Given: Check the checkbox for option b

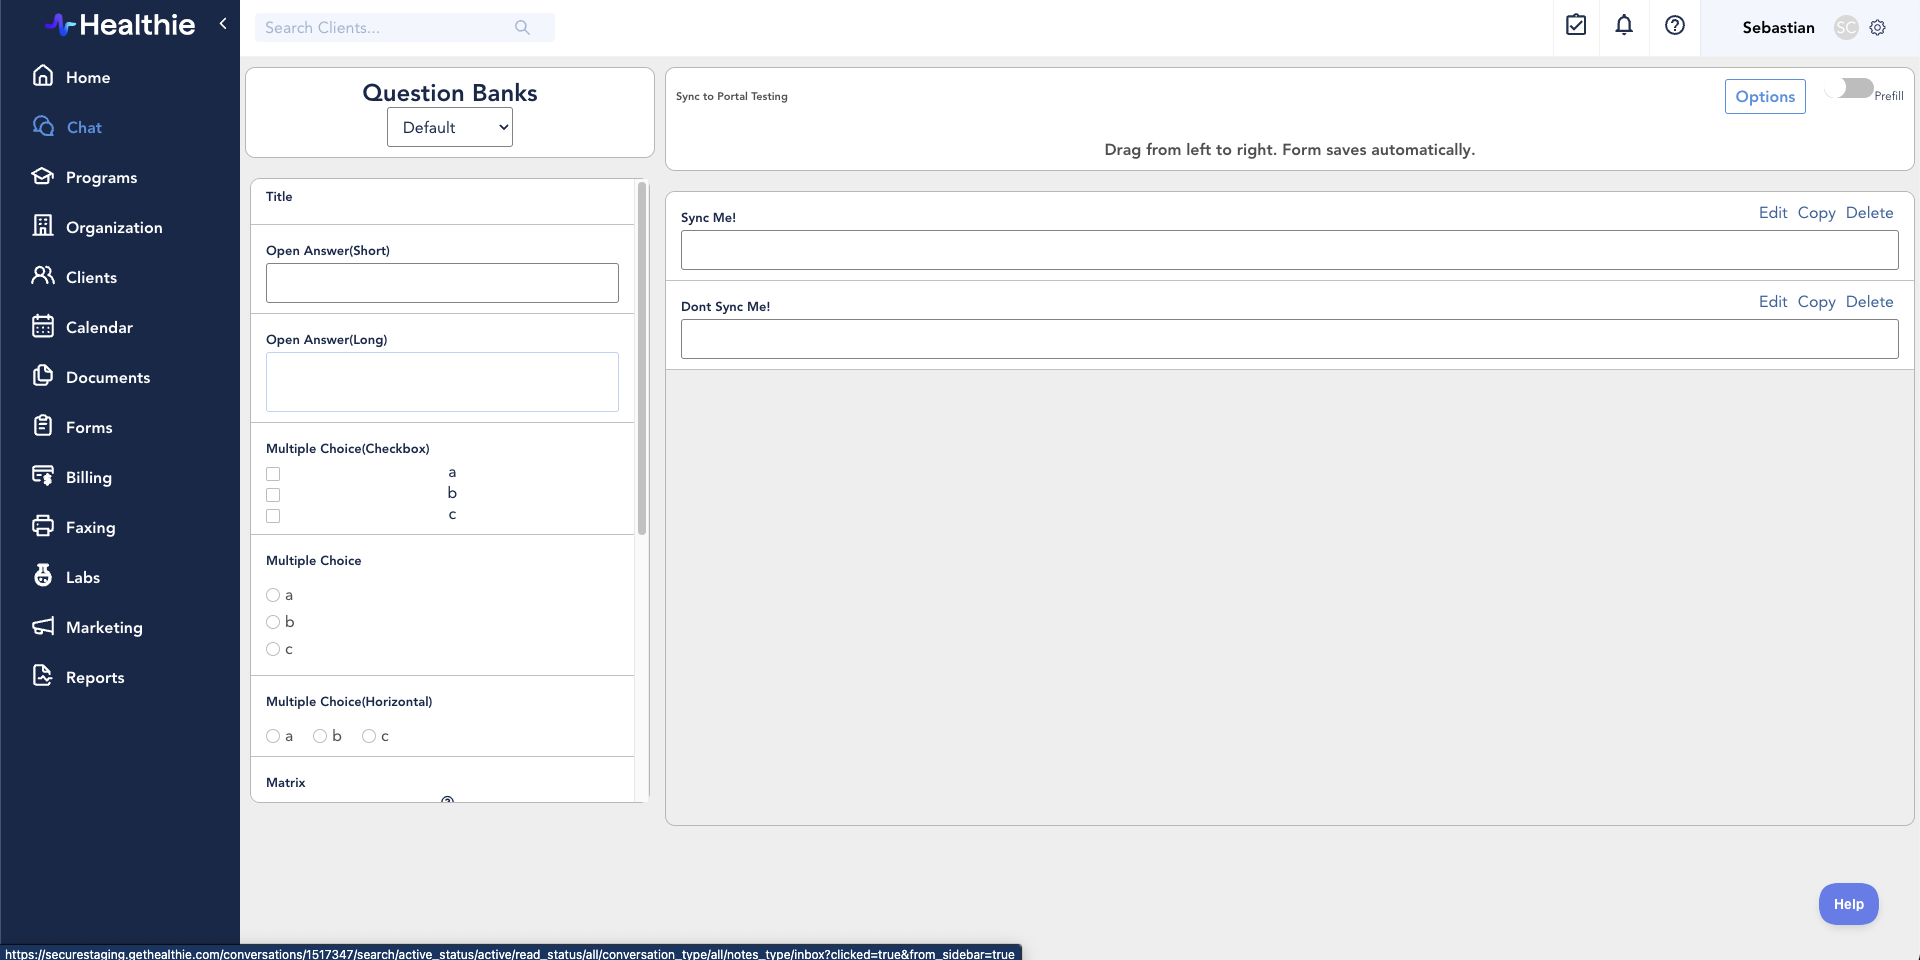Looking at the screenshot, I should [273, 495].
